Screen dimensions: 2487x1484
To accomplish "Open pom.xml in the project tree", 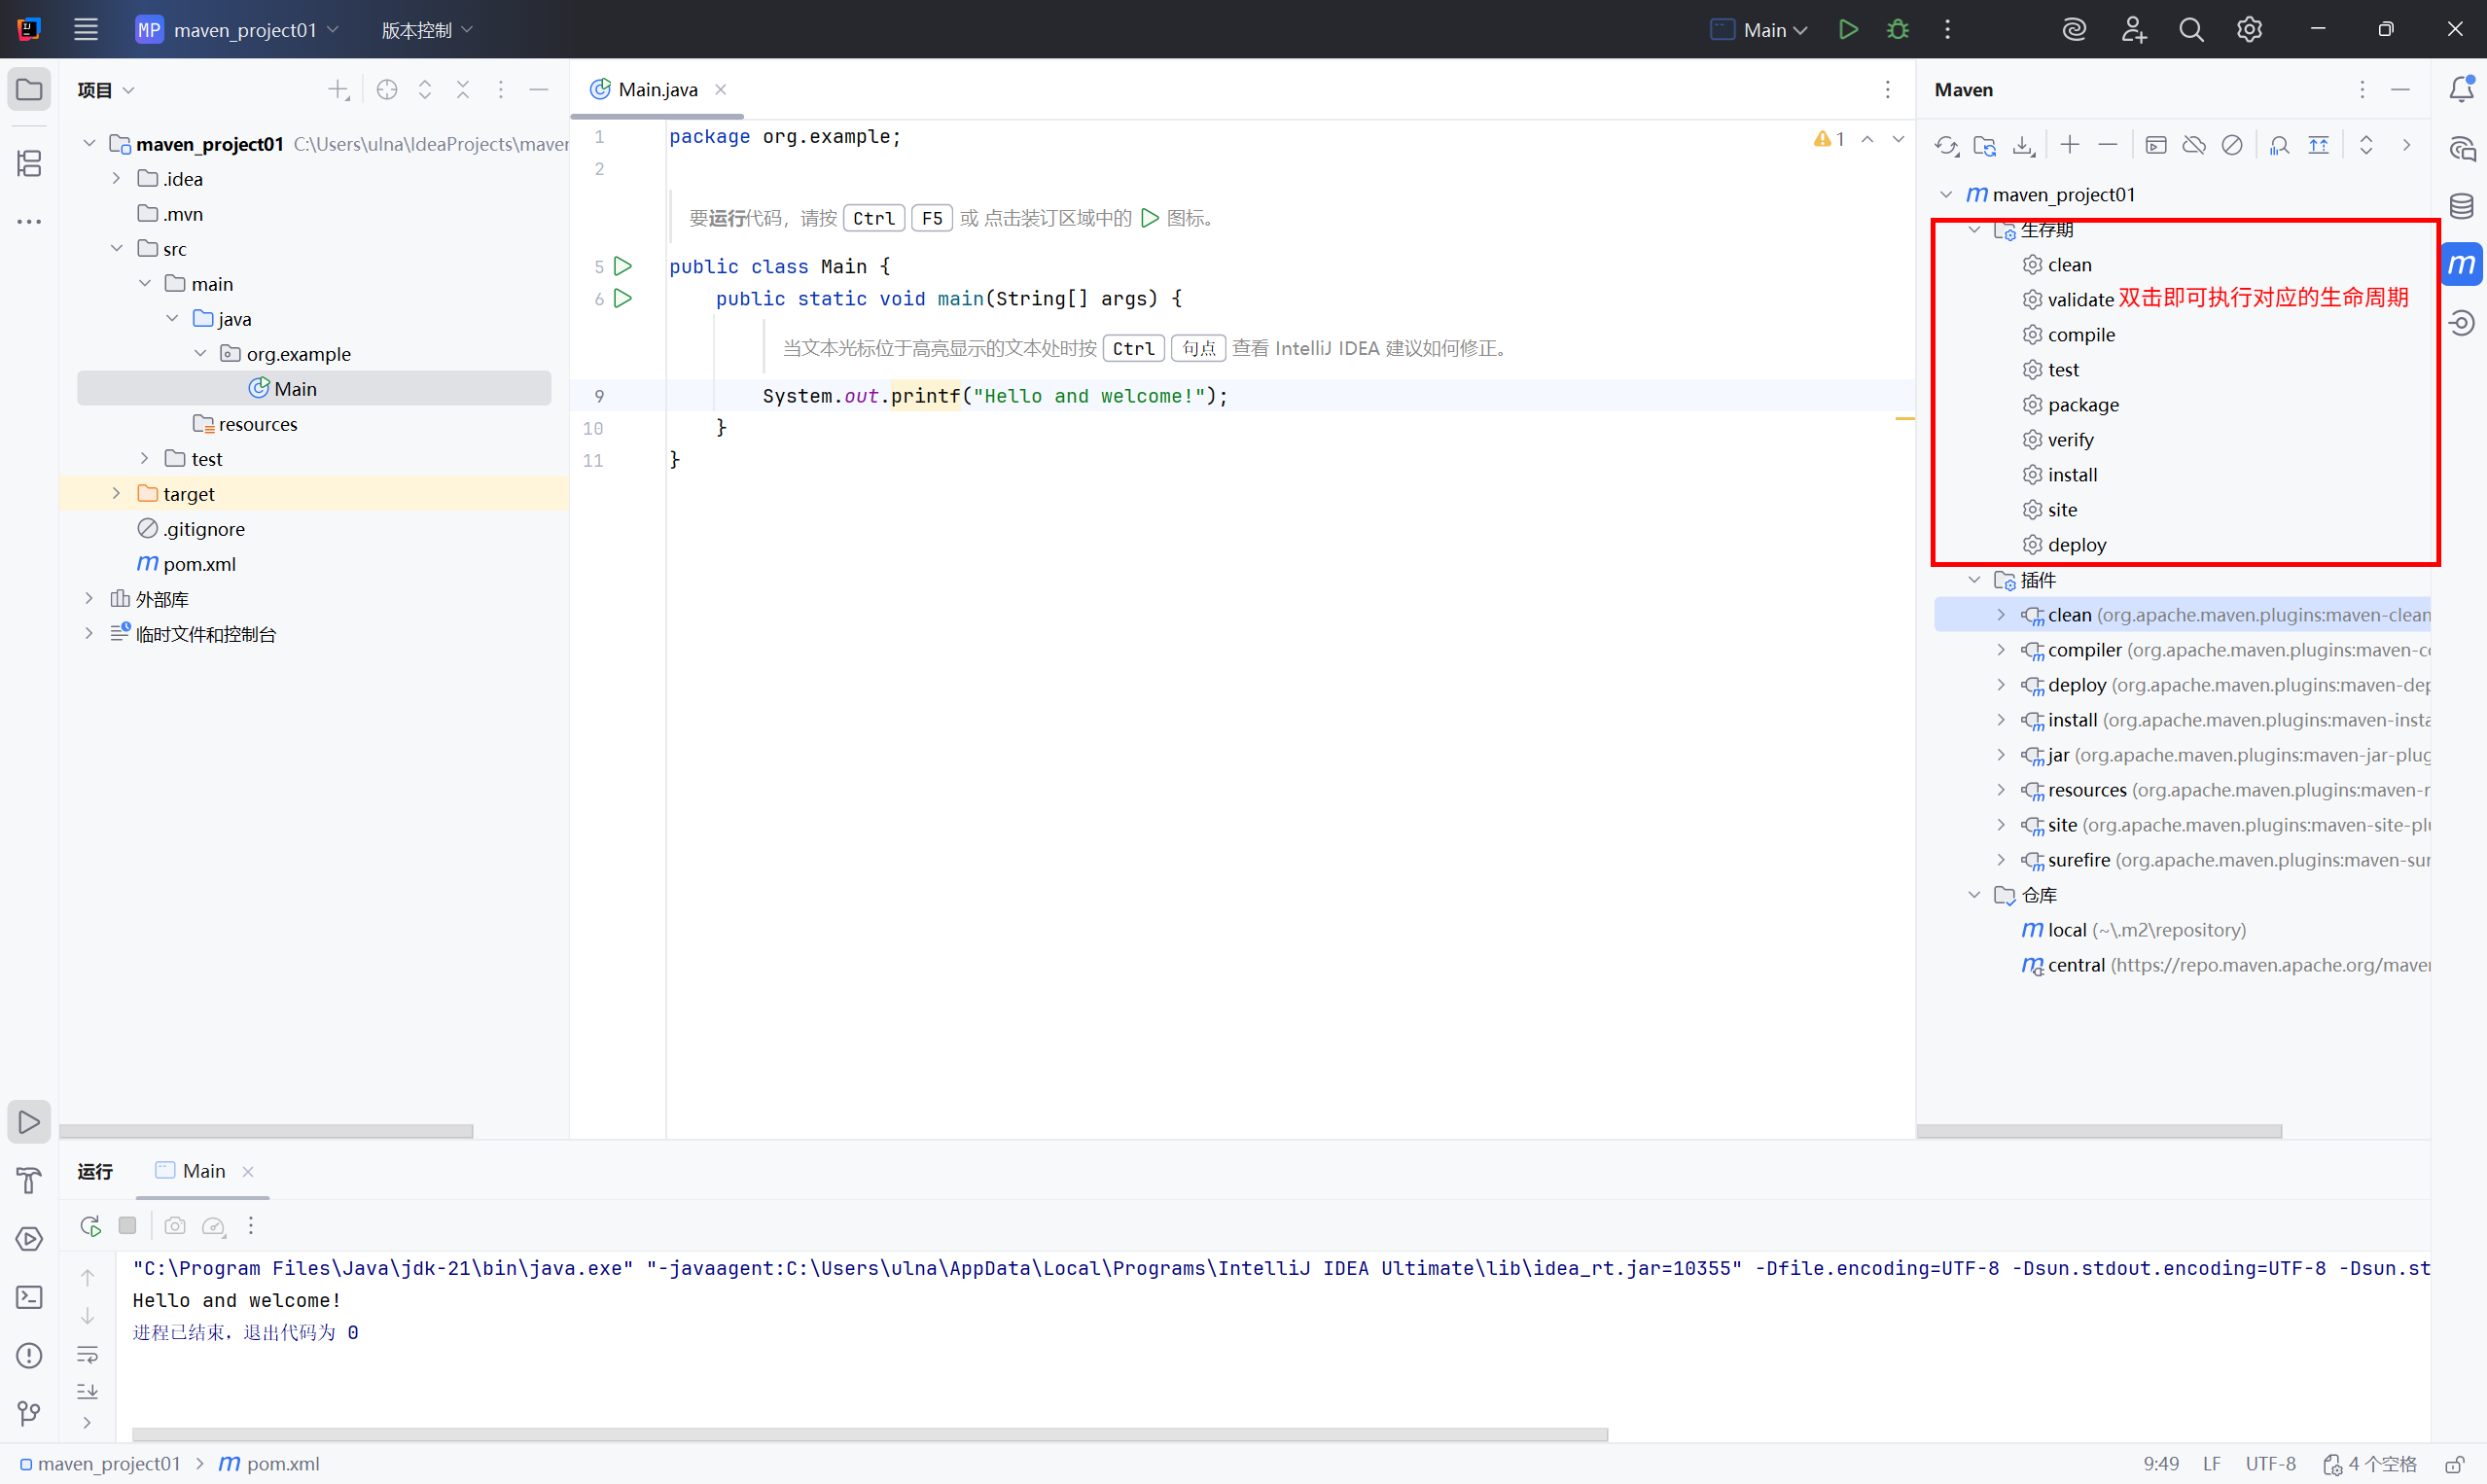I will pyautogui.click(x=199, y=564).
